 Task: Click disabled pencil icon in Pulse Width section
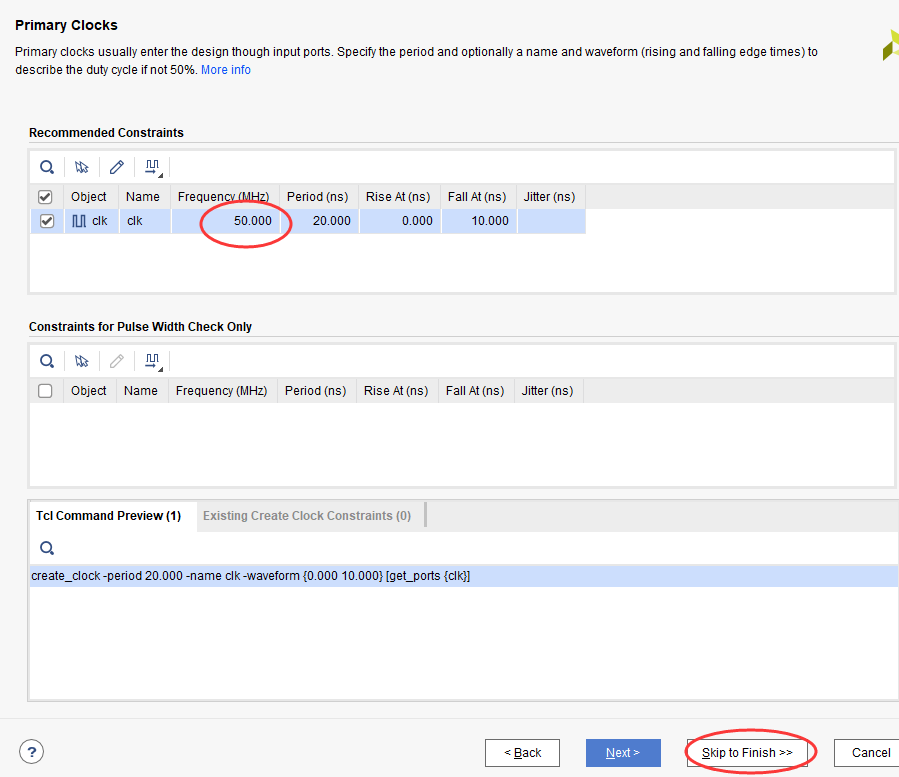[116, 361]
